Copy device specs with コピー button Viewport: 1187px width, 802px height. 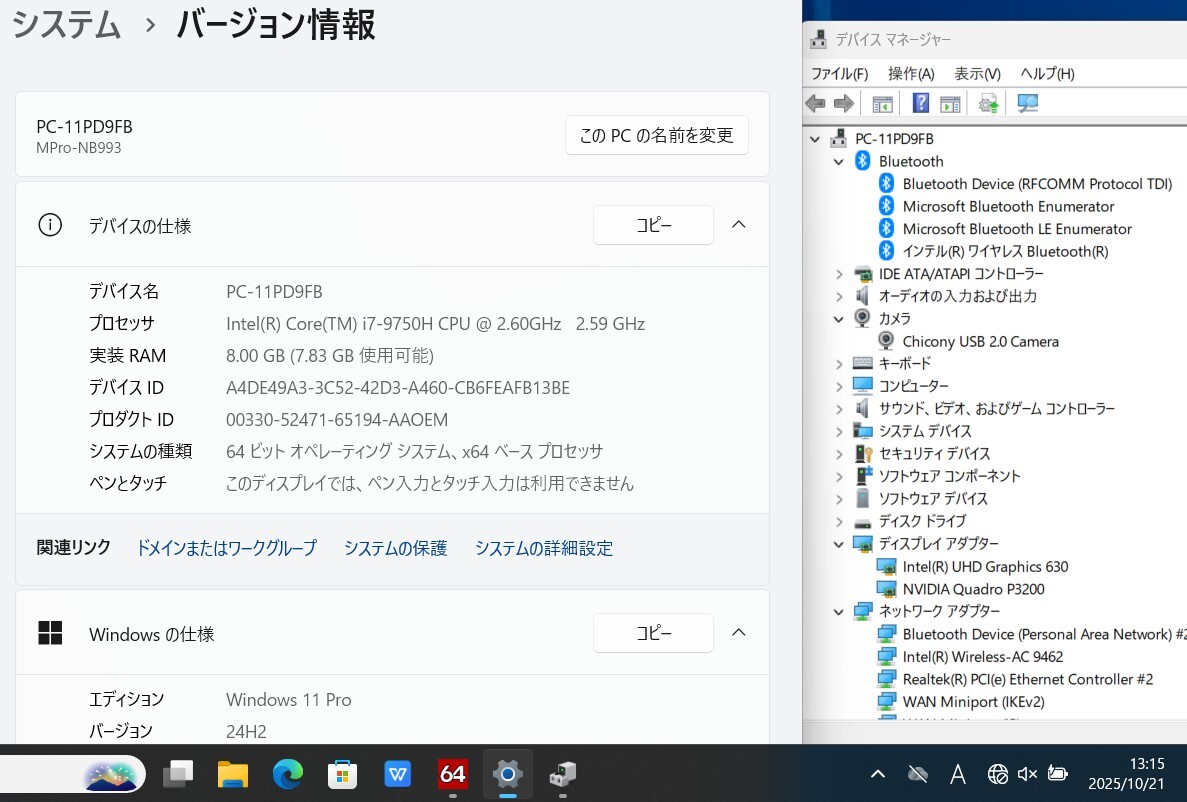point(653,225)
